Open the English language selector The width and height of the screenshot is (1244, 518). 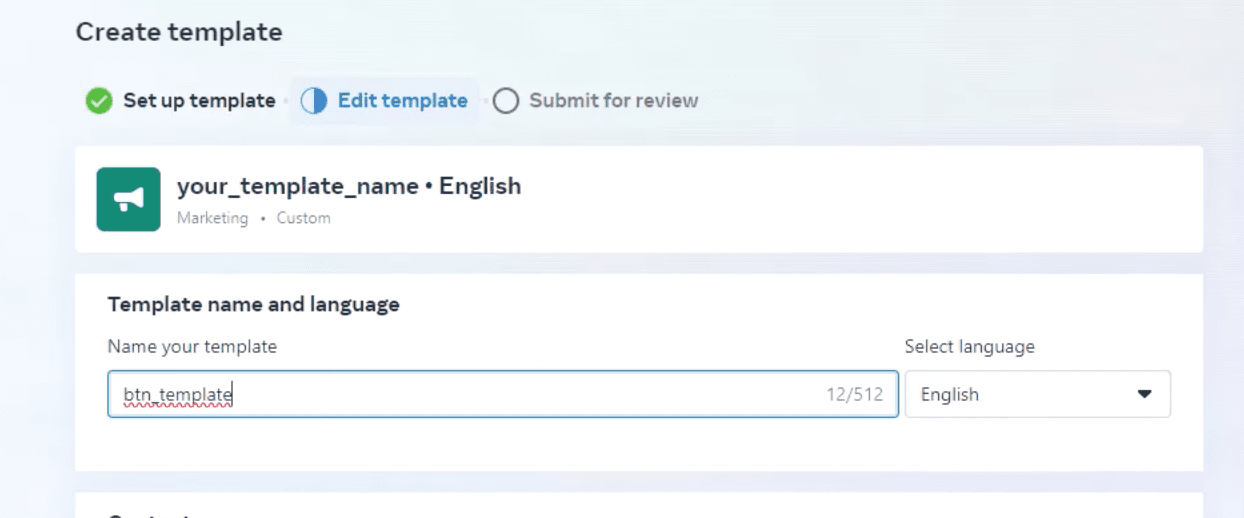click(x=1036, y=394)
